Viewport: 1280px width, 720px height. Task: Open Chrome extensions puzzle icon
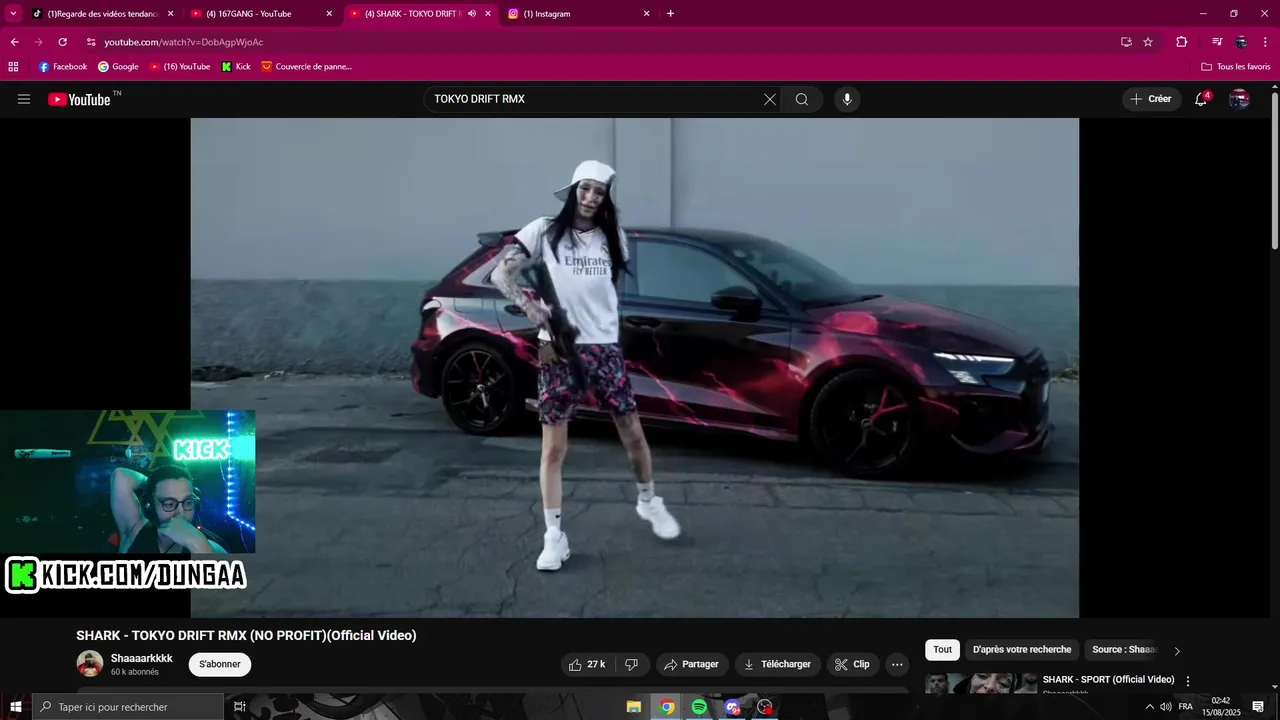tap(1181, 42)
